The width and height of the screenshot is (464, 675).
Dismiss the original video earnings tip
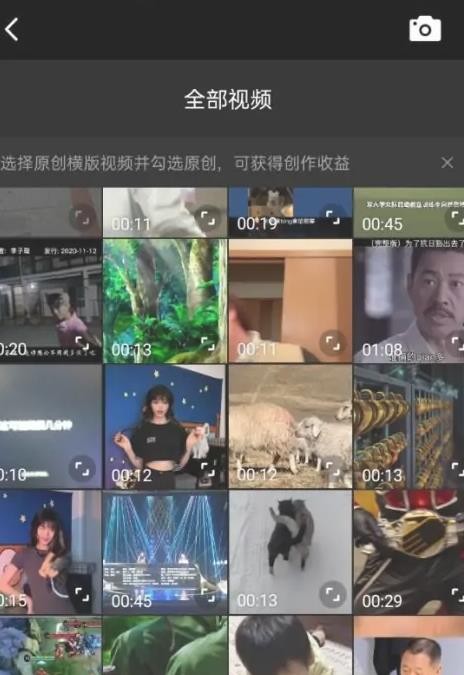[x=447, y=162]
